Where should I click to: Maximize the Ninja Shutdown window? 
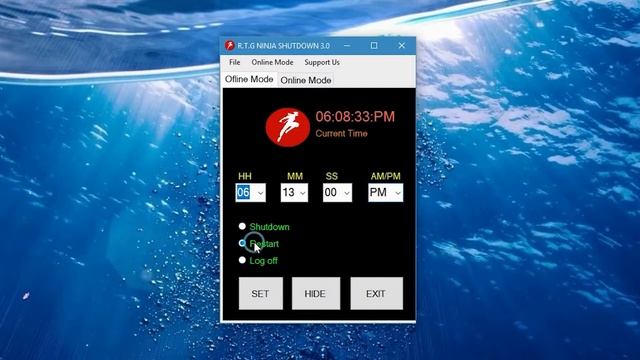tap(374, 46)
